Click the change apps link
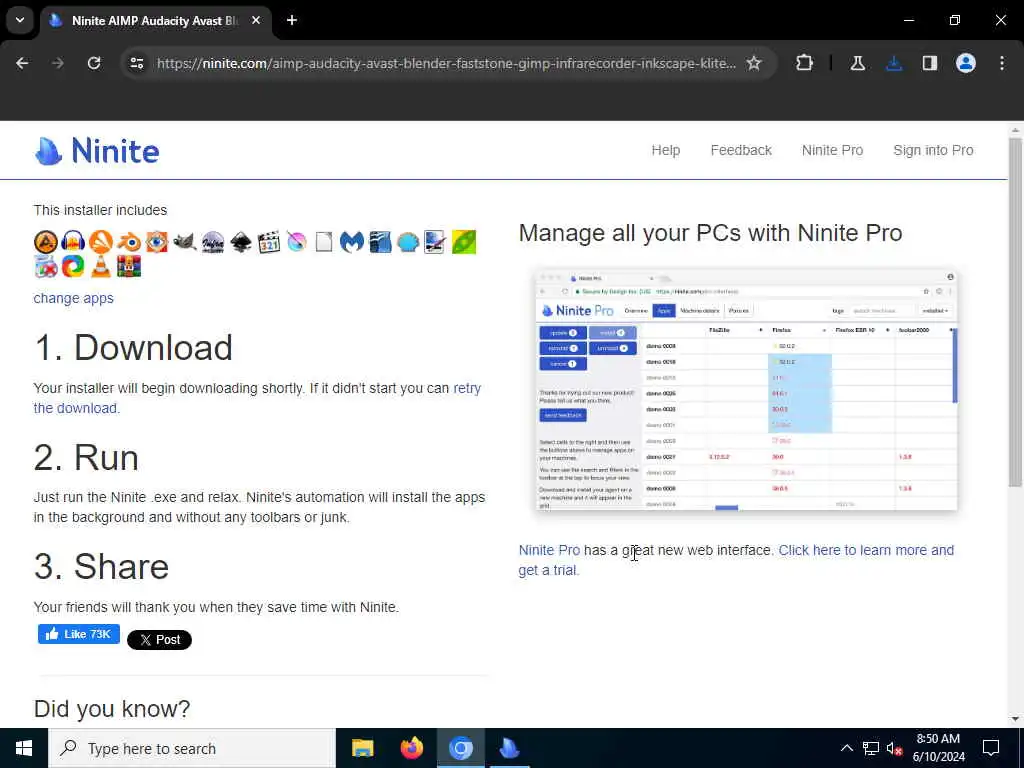Screen dimensions: 1024x768 (x=74, y=298)
